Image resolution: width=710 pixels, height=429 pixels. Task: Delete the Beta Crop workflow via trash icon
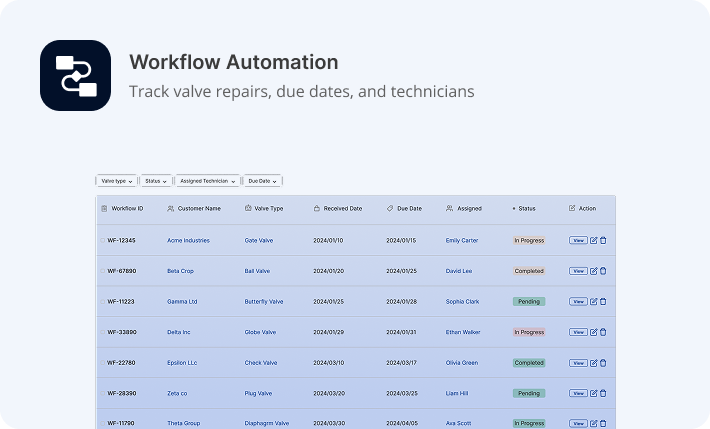click(603, 271)
